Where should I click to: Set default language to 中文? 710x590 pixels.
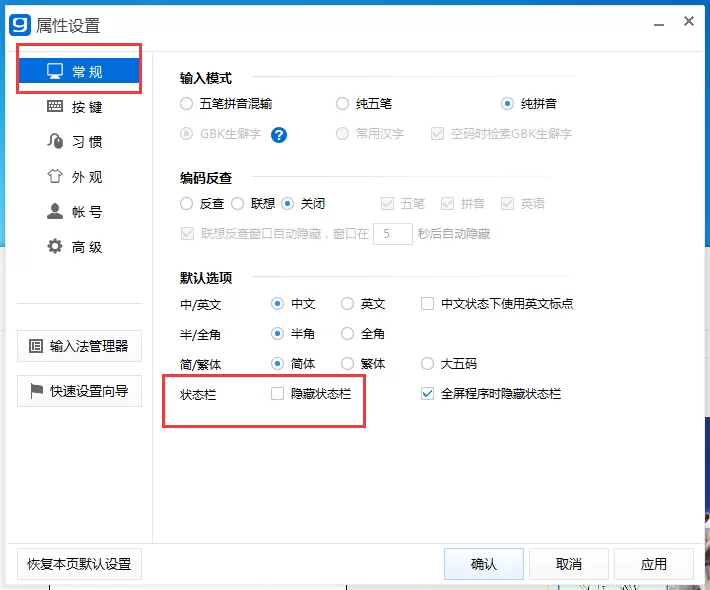point(277,303)
